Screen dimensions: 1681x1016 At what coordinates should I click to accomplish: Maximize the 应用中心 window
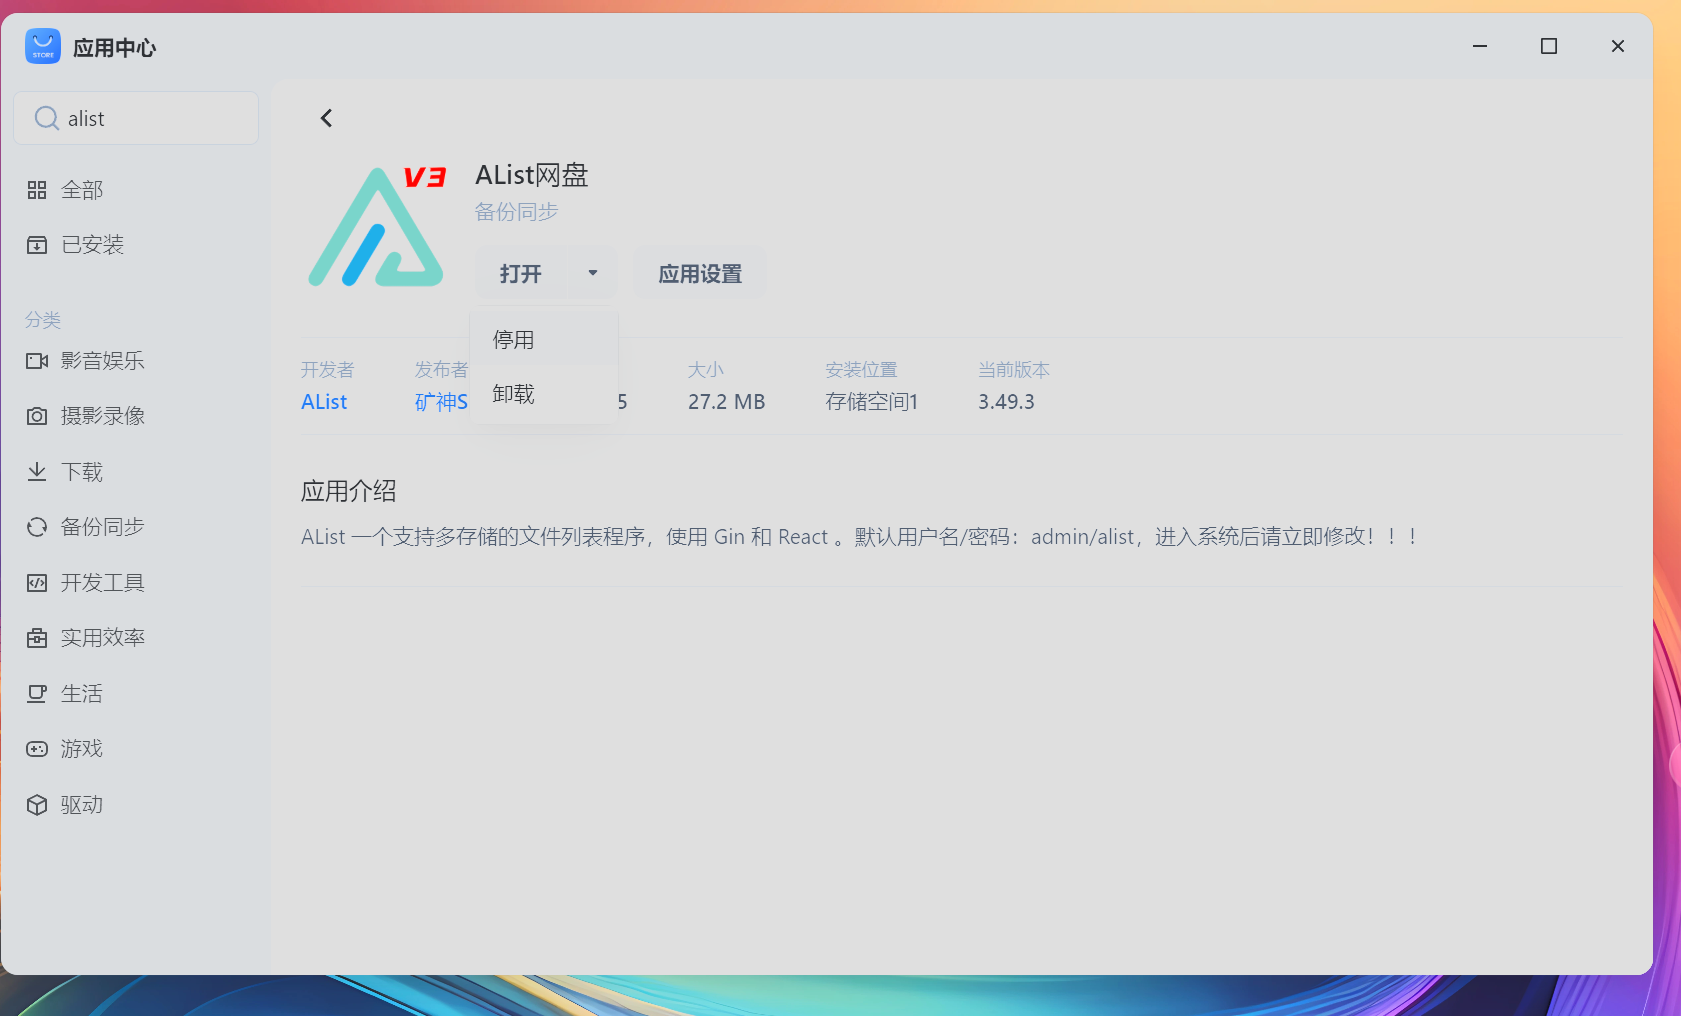1549,46
